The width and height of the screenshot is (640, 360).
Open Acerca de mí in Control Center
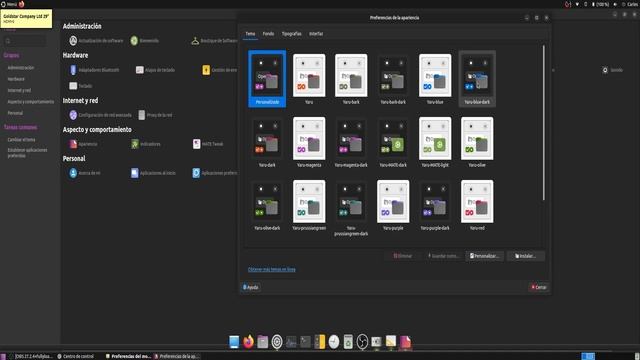(85, 173)
